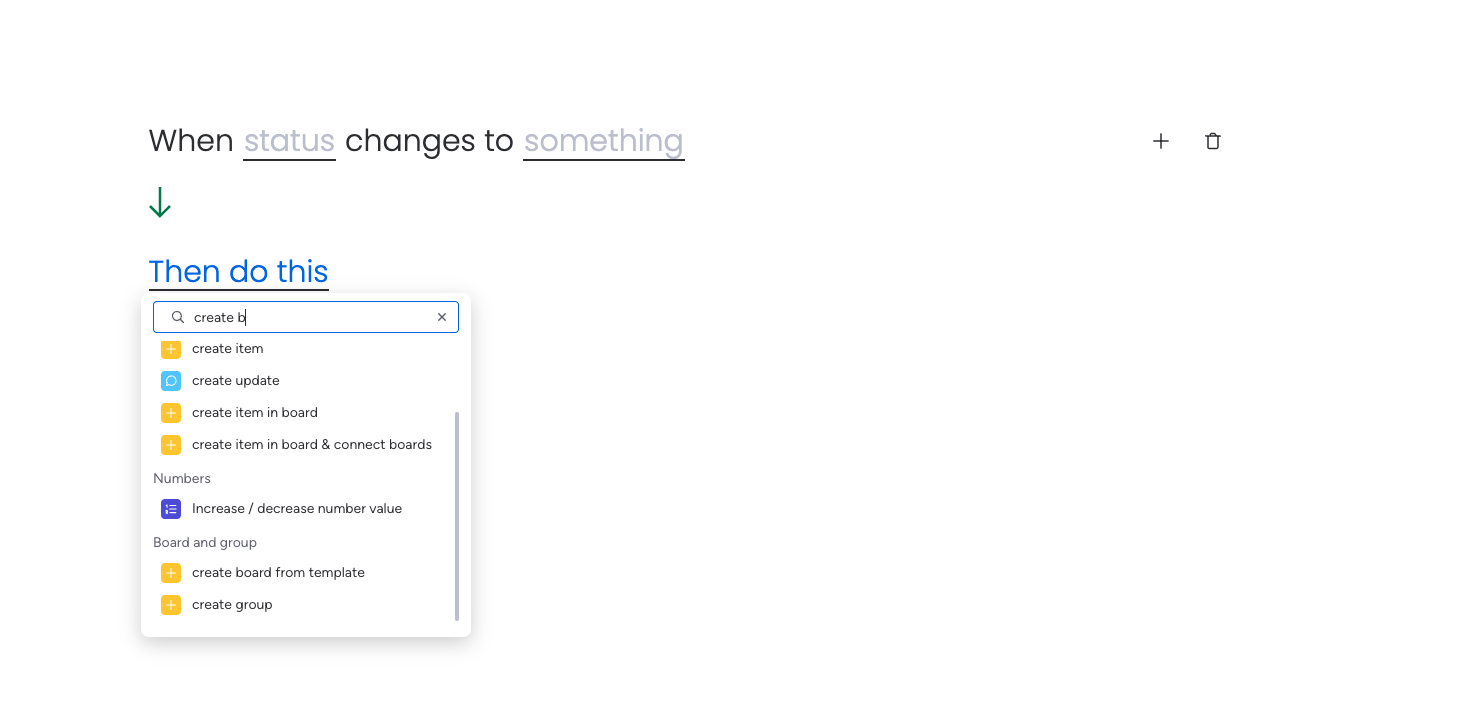Click the icon beside create board from template

click(171, 573)
